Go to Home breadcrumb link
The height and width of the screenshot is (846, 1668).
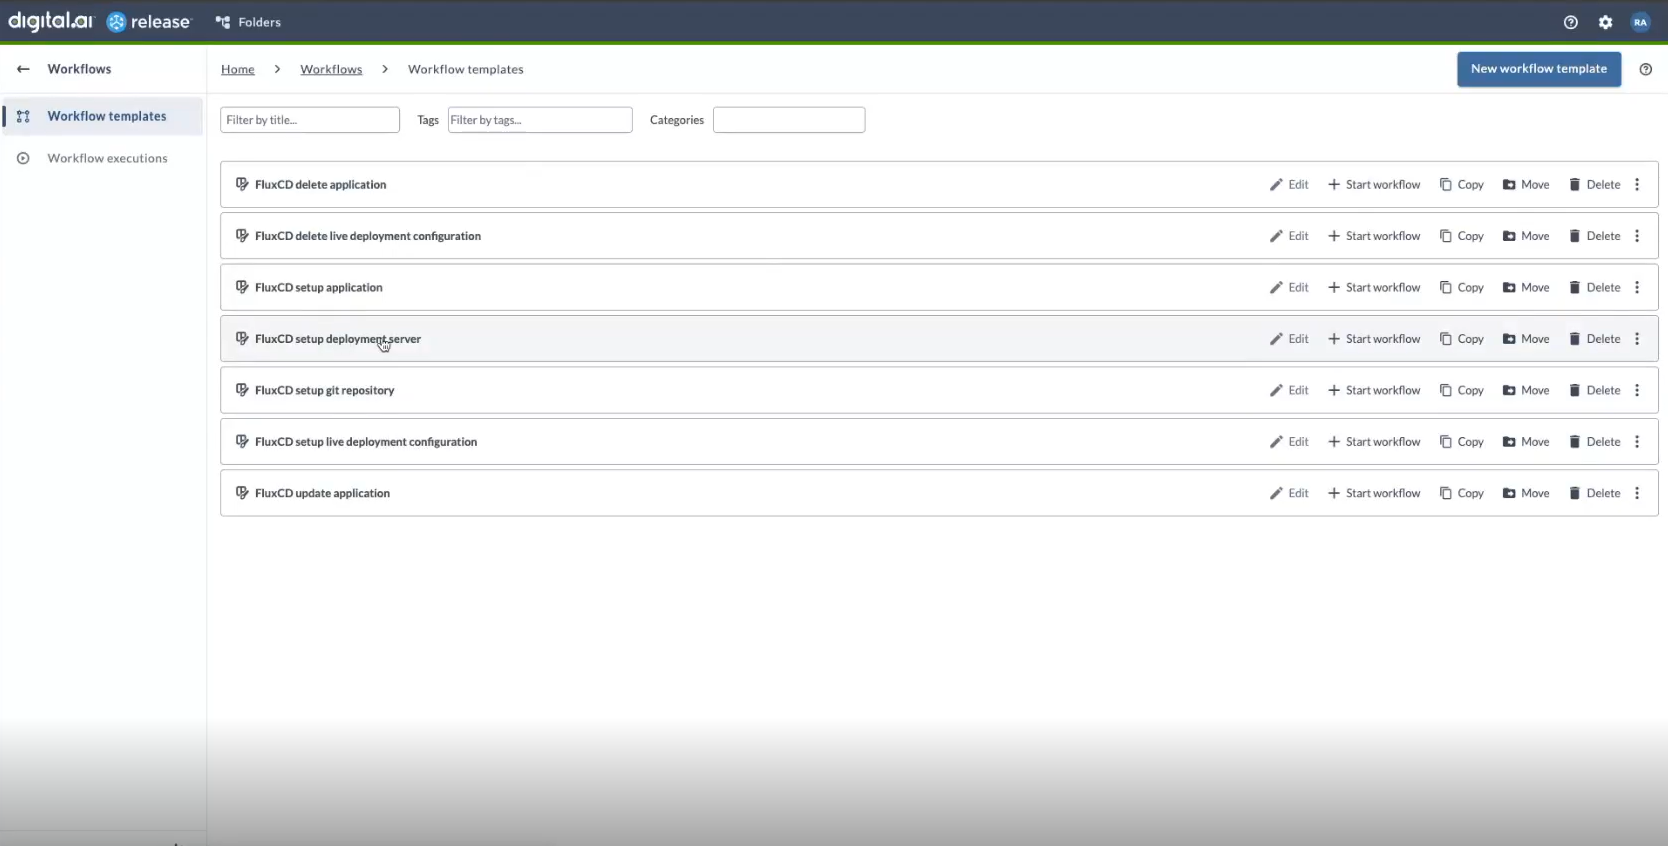pos(238,69)
